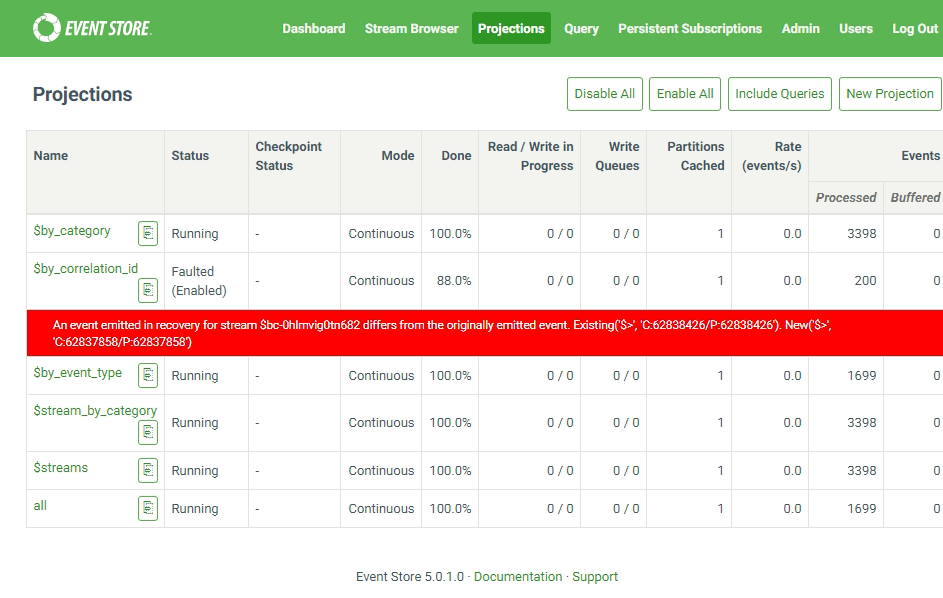The image size is (943, 598).
Task: Click the Rate (events/s) column header
Action: click(x=772, y=156)
